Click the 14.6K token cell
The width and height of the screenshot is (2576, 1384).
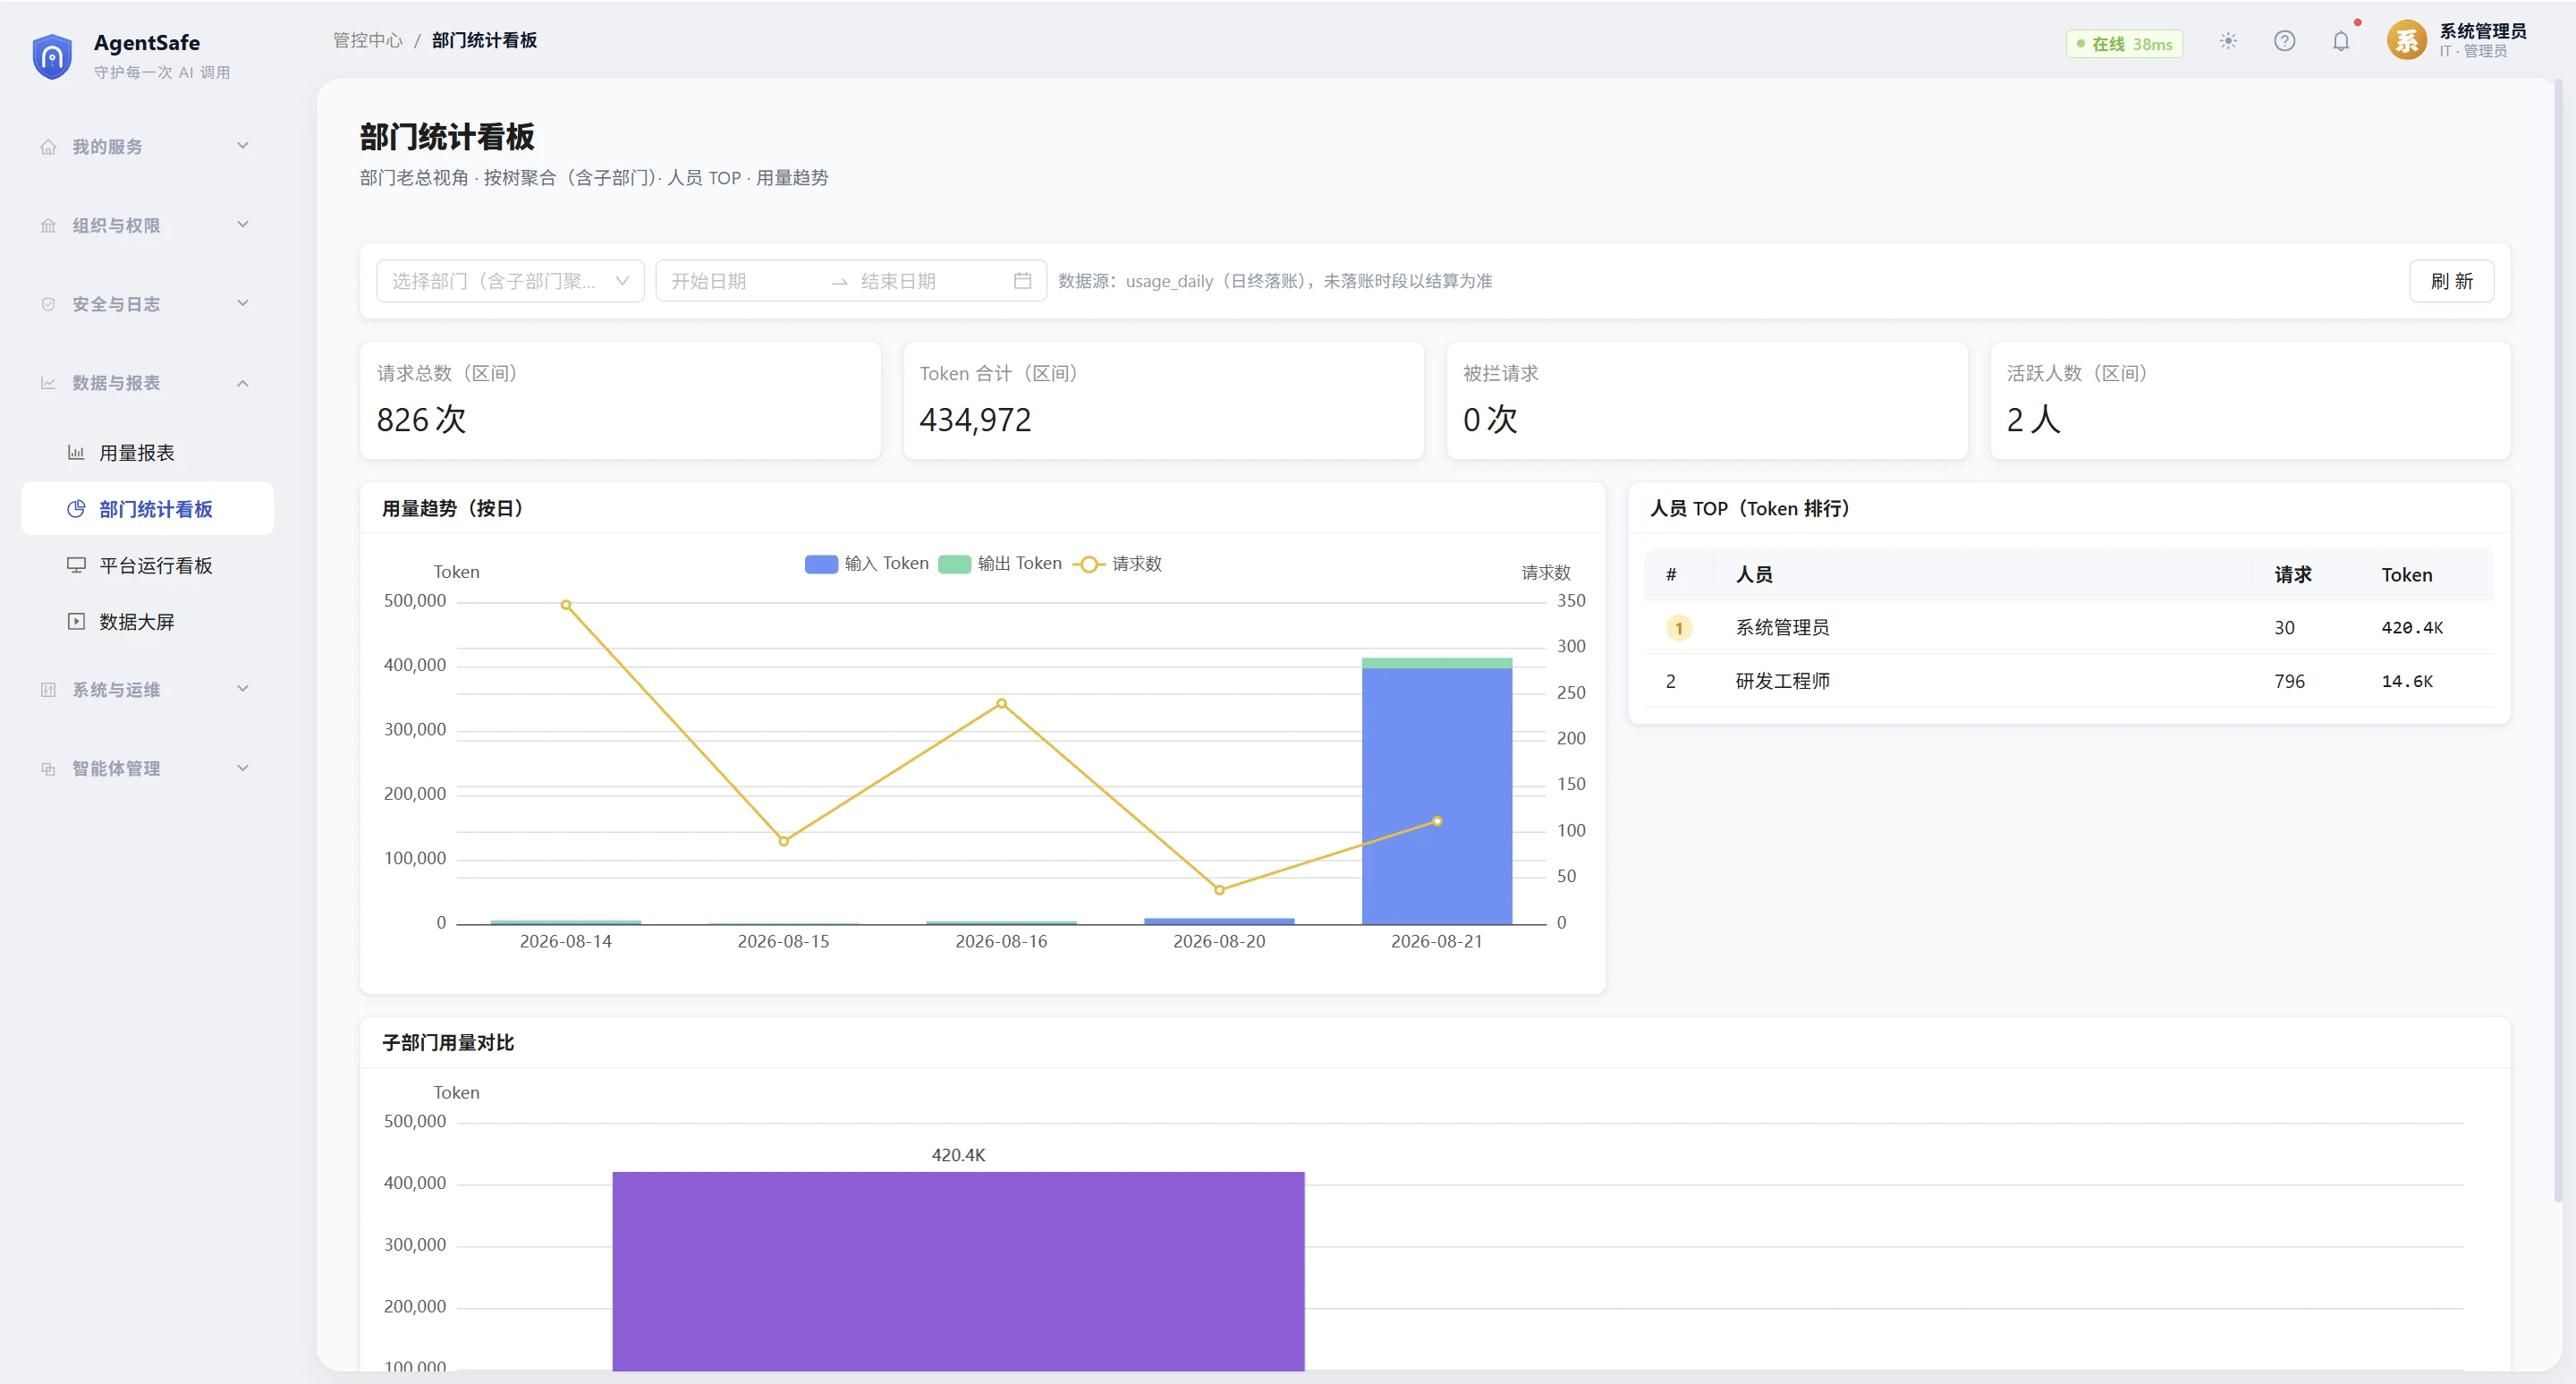[x=2407, y=681]
